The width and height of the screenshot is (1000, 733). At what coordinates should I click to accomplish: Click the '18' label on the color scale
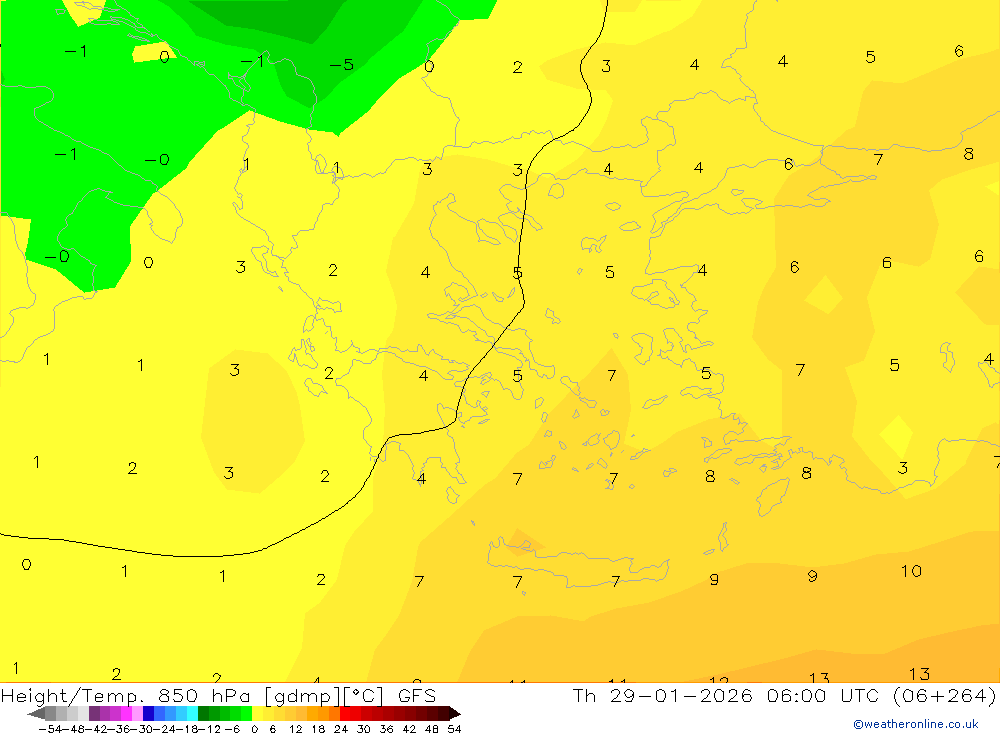coord(318,729)
